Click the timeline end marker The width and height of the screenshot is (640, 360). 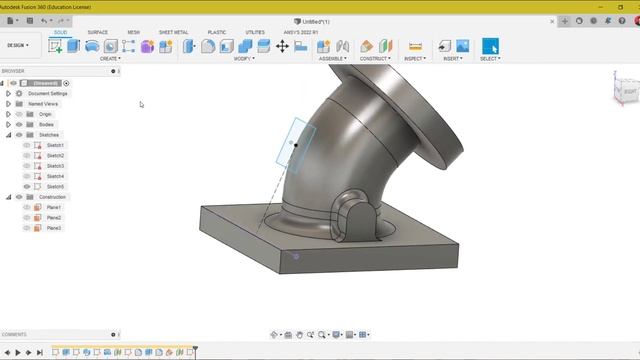195,351
